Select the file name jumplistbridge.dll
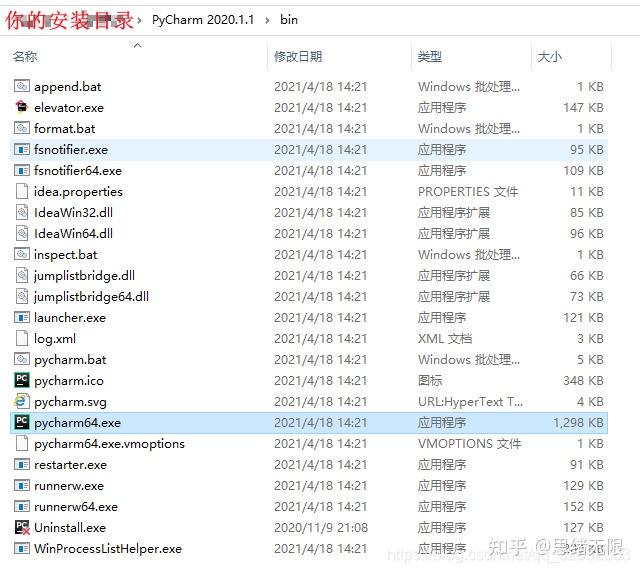Screen dimensions: 640x573 point(84,276)
